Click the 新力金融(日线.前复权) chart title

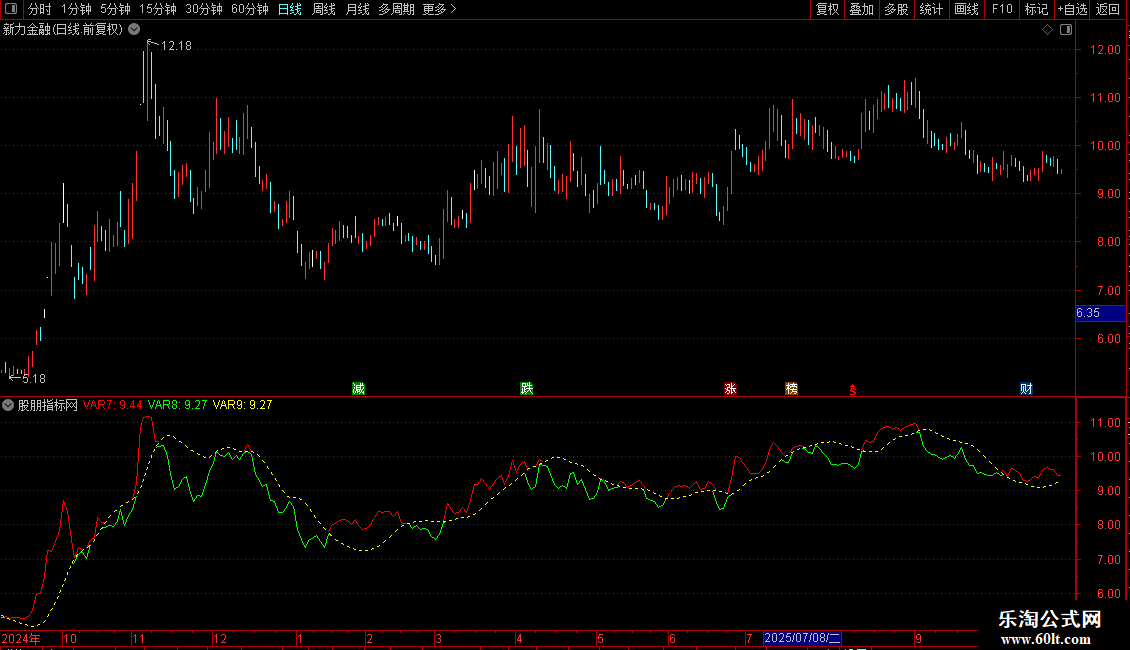click(x=63, y=29)
